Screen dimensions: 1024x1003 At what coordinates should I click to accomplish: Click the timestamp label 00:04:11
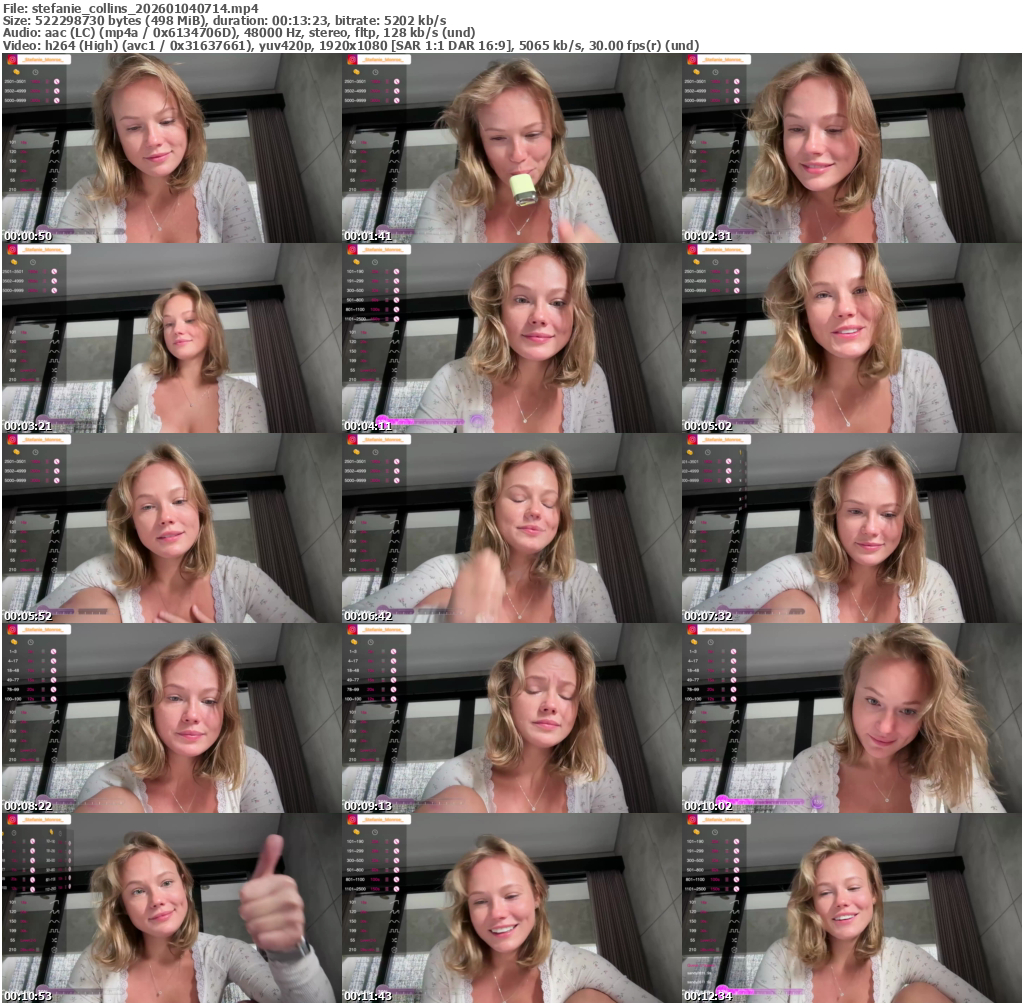click(x=368, y=426)
